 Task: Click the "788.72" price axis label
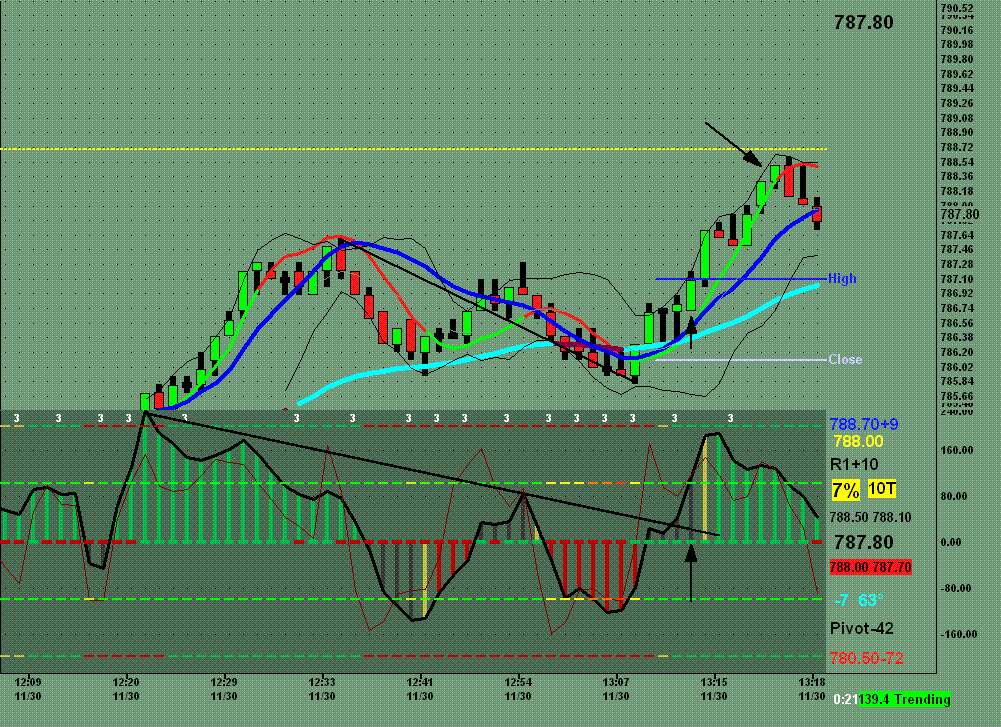pos(957,147)
